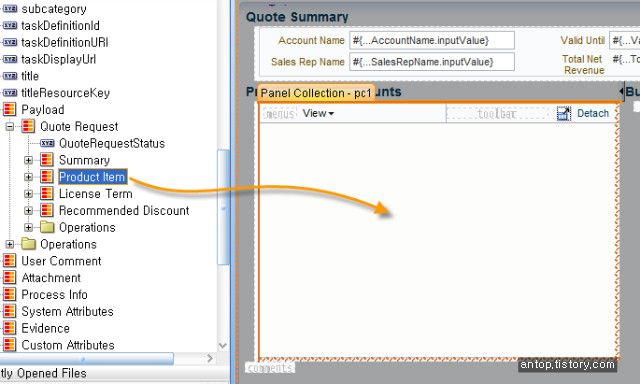Select the taskDisplayUrl tree row
Image resolution: width=640 pixels, height=384 pixels.
point(58,59)
